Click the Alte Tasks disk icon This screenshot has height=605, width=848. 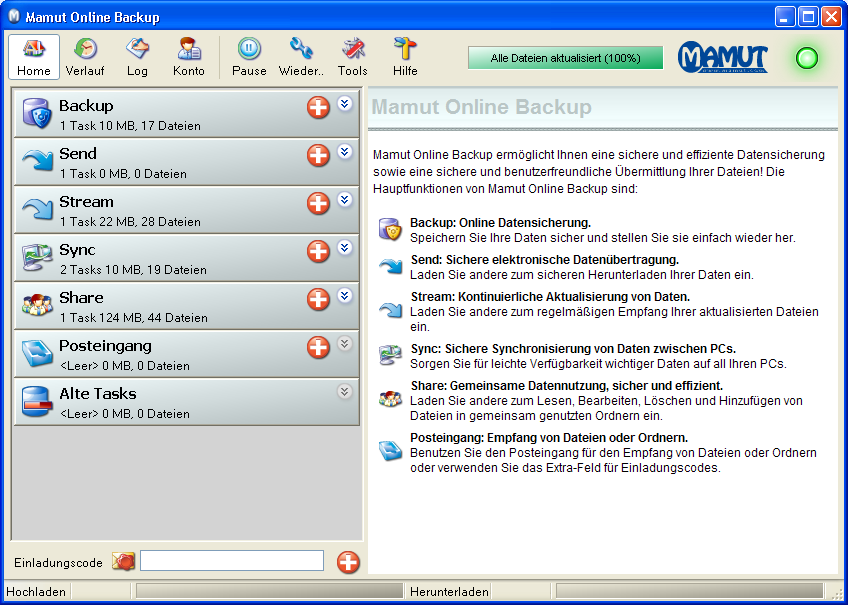click(x=37, y=401)
